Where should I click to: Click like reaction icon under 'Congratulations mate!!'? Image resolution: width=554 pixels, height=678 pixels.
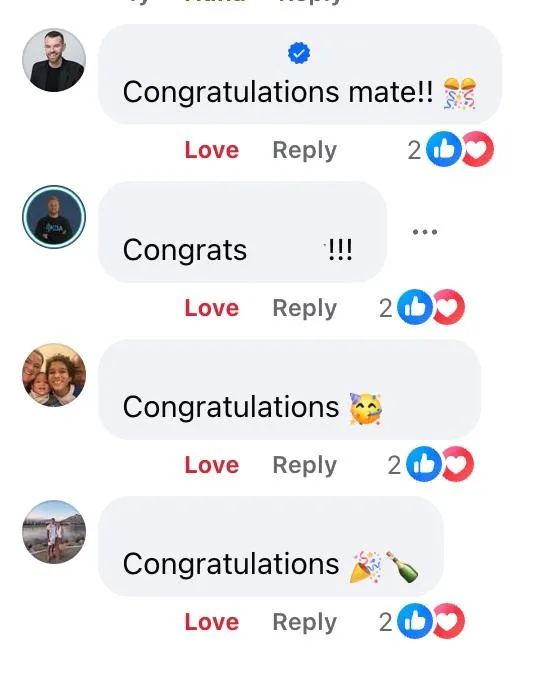443,149
